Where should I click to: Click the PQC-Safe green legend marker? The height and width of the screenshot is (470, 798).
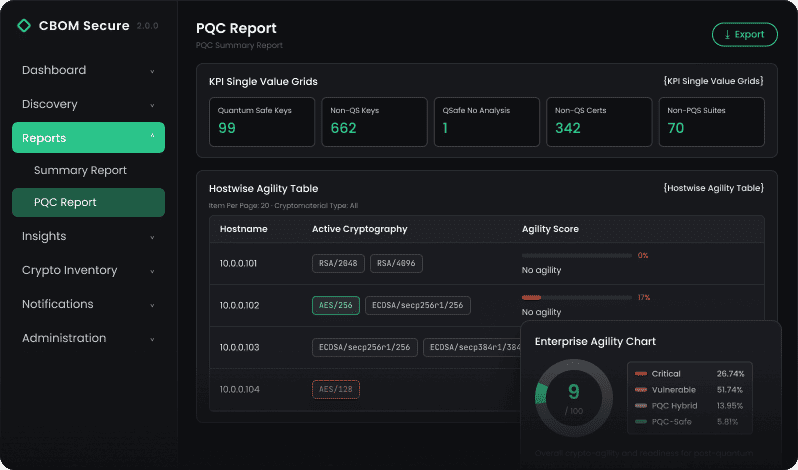641,422
